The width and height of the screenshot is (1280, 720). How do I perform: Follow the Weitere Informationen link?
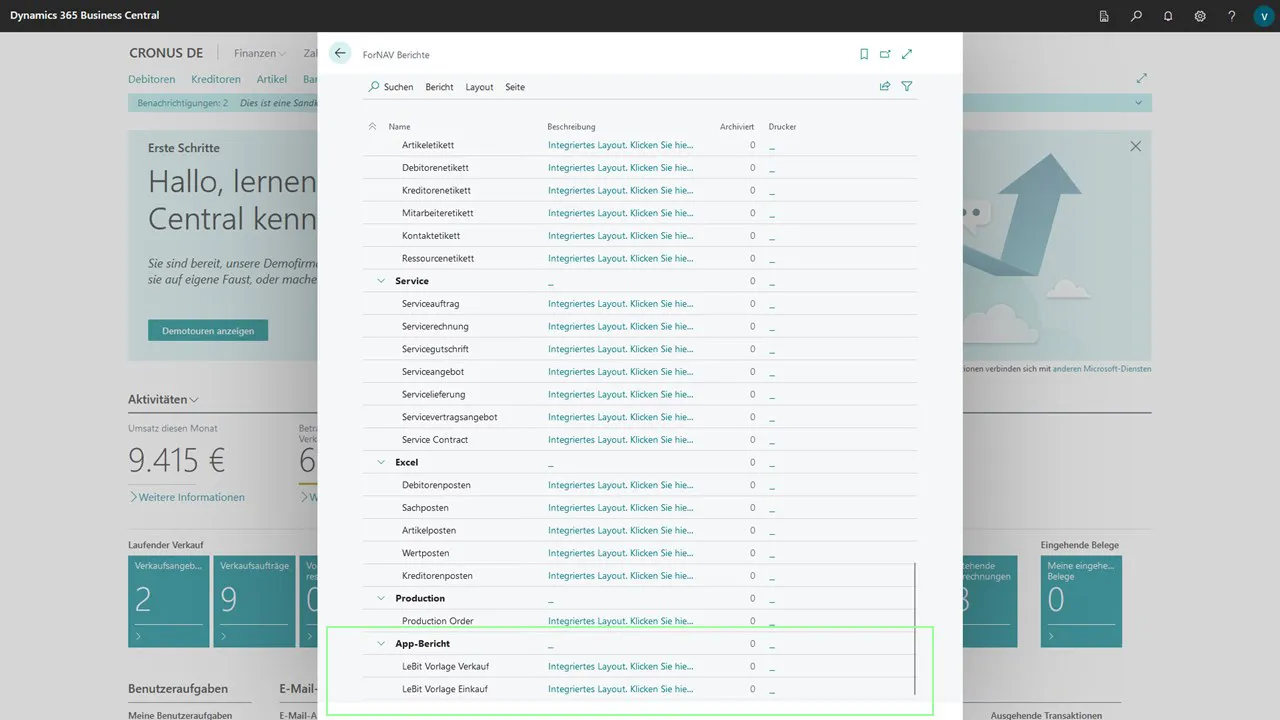click(x=187, y=497)
